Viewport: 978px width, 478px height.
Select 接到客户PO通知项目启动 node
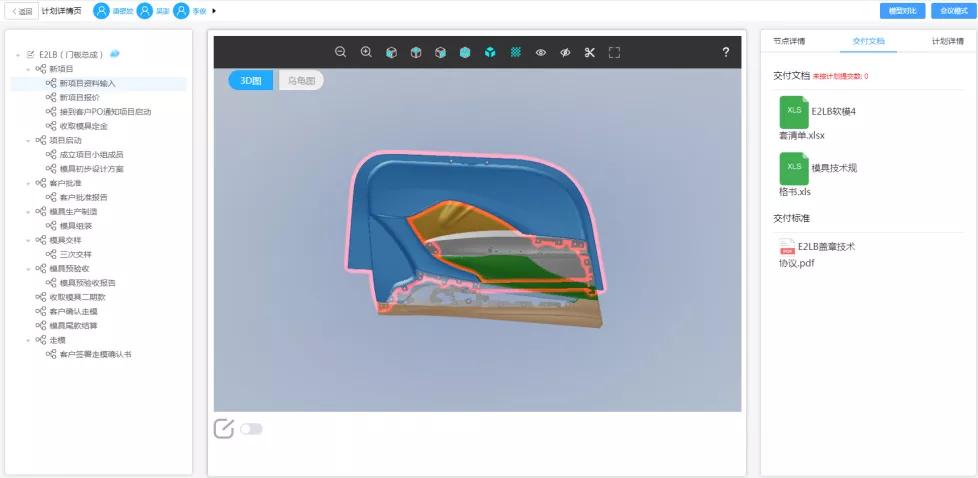click(x=105, y=112)
